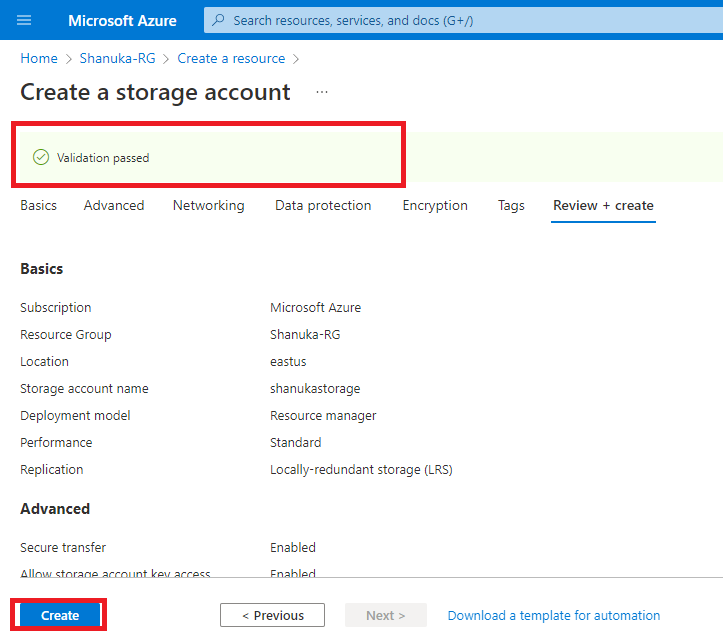Go to Home breadcrumb

pos(39,58)
